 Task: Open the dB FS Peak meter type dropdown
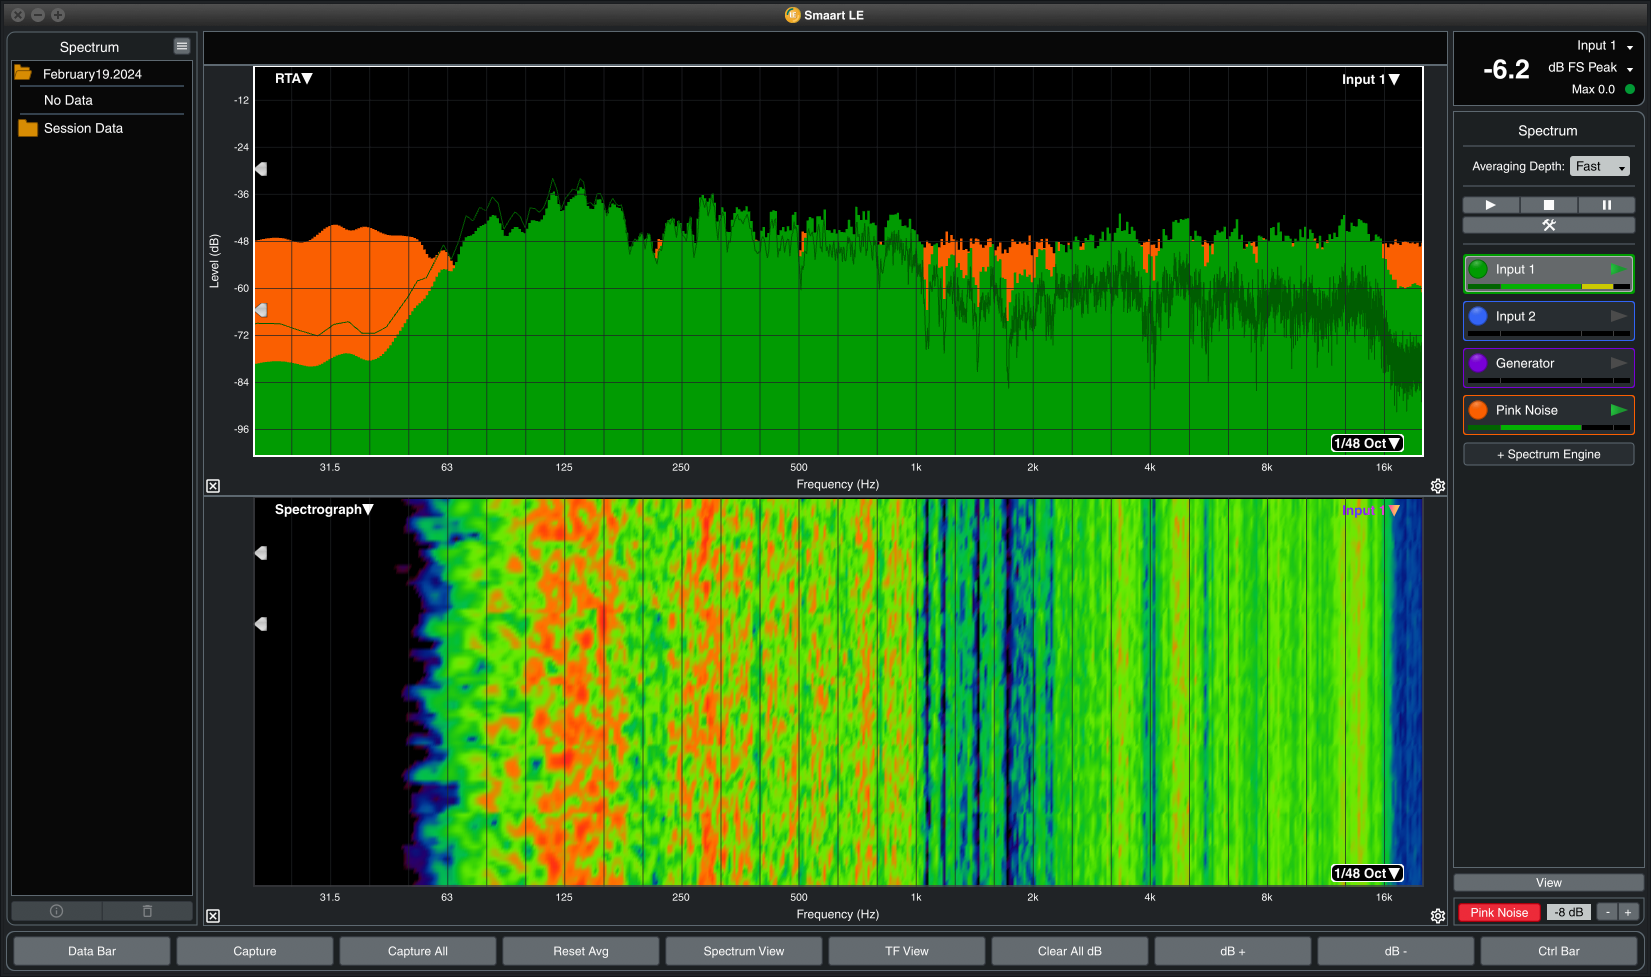(x=1591, y=68)
